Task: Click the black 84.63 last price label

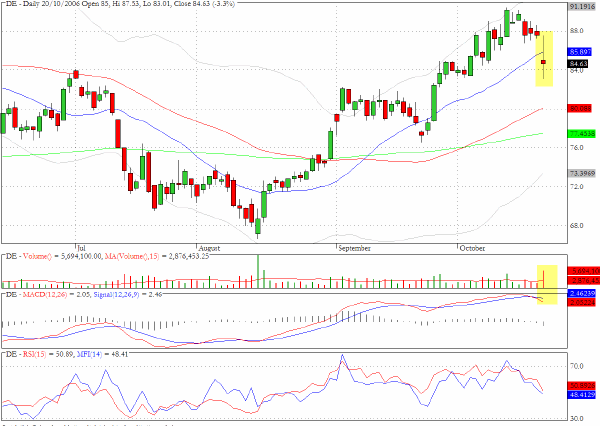Action: point(578,63)
